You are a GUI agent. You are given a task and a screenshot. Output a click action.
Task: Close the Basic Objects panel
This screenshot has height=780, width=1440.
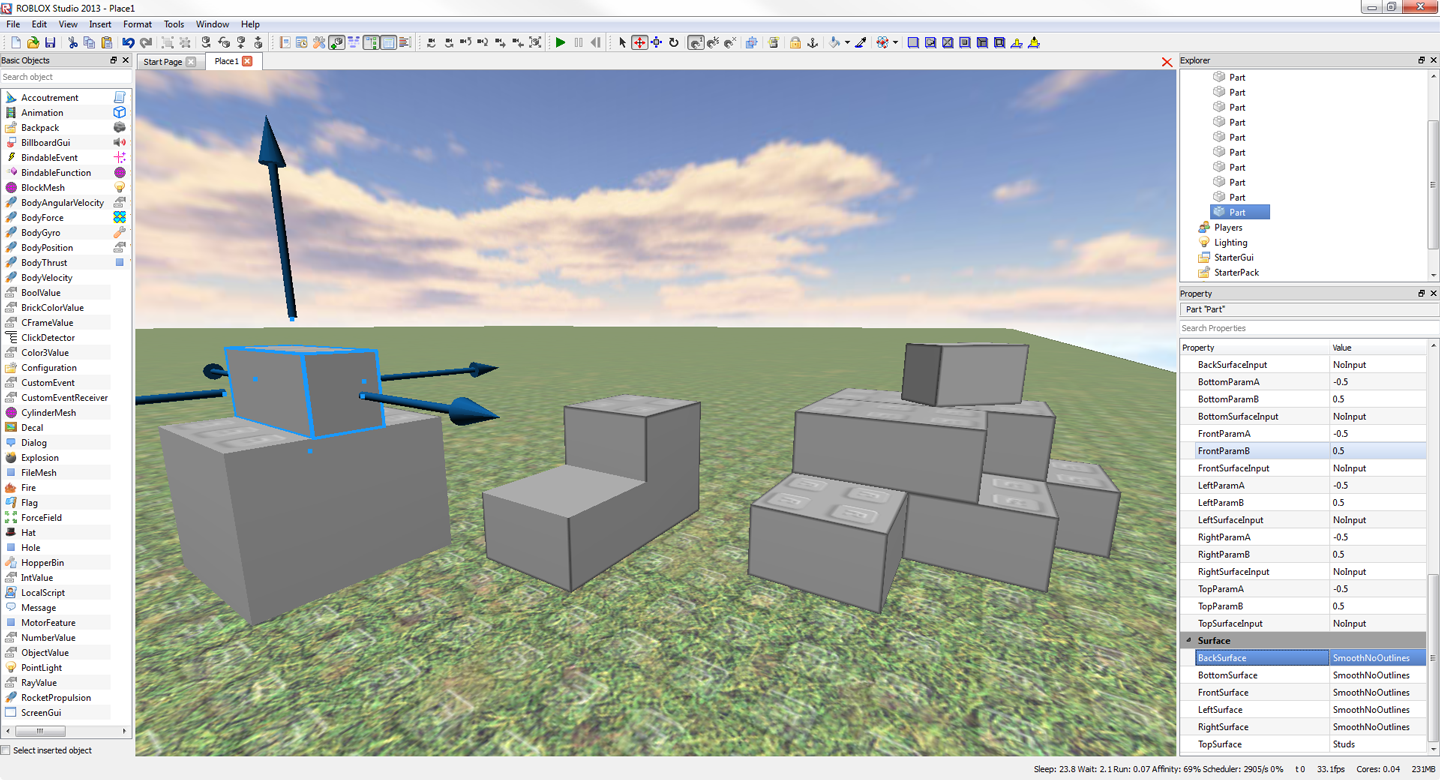(x=126, y=60)
